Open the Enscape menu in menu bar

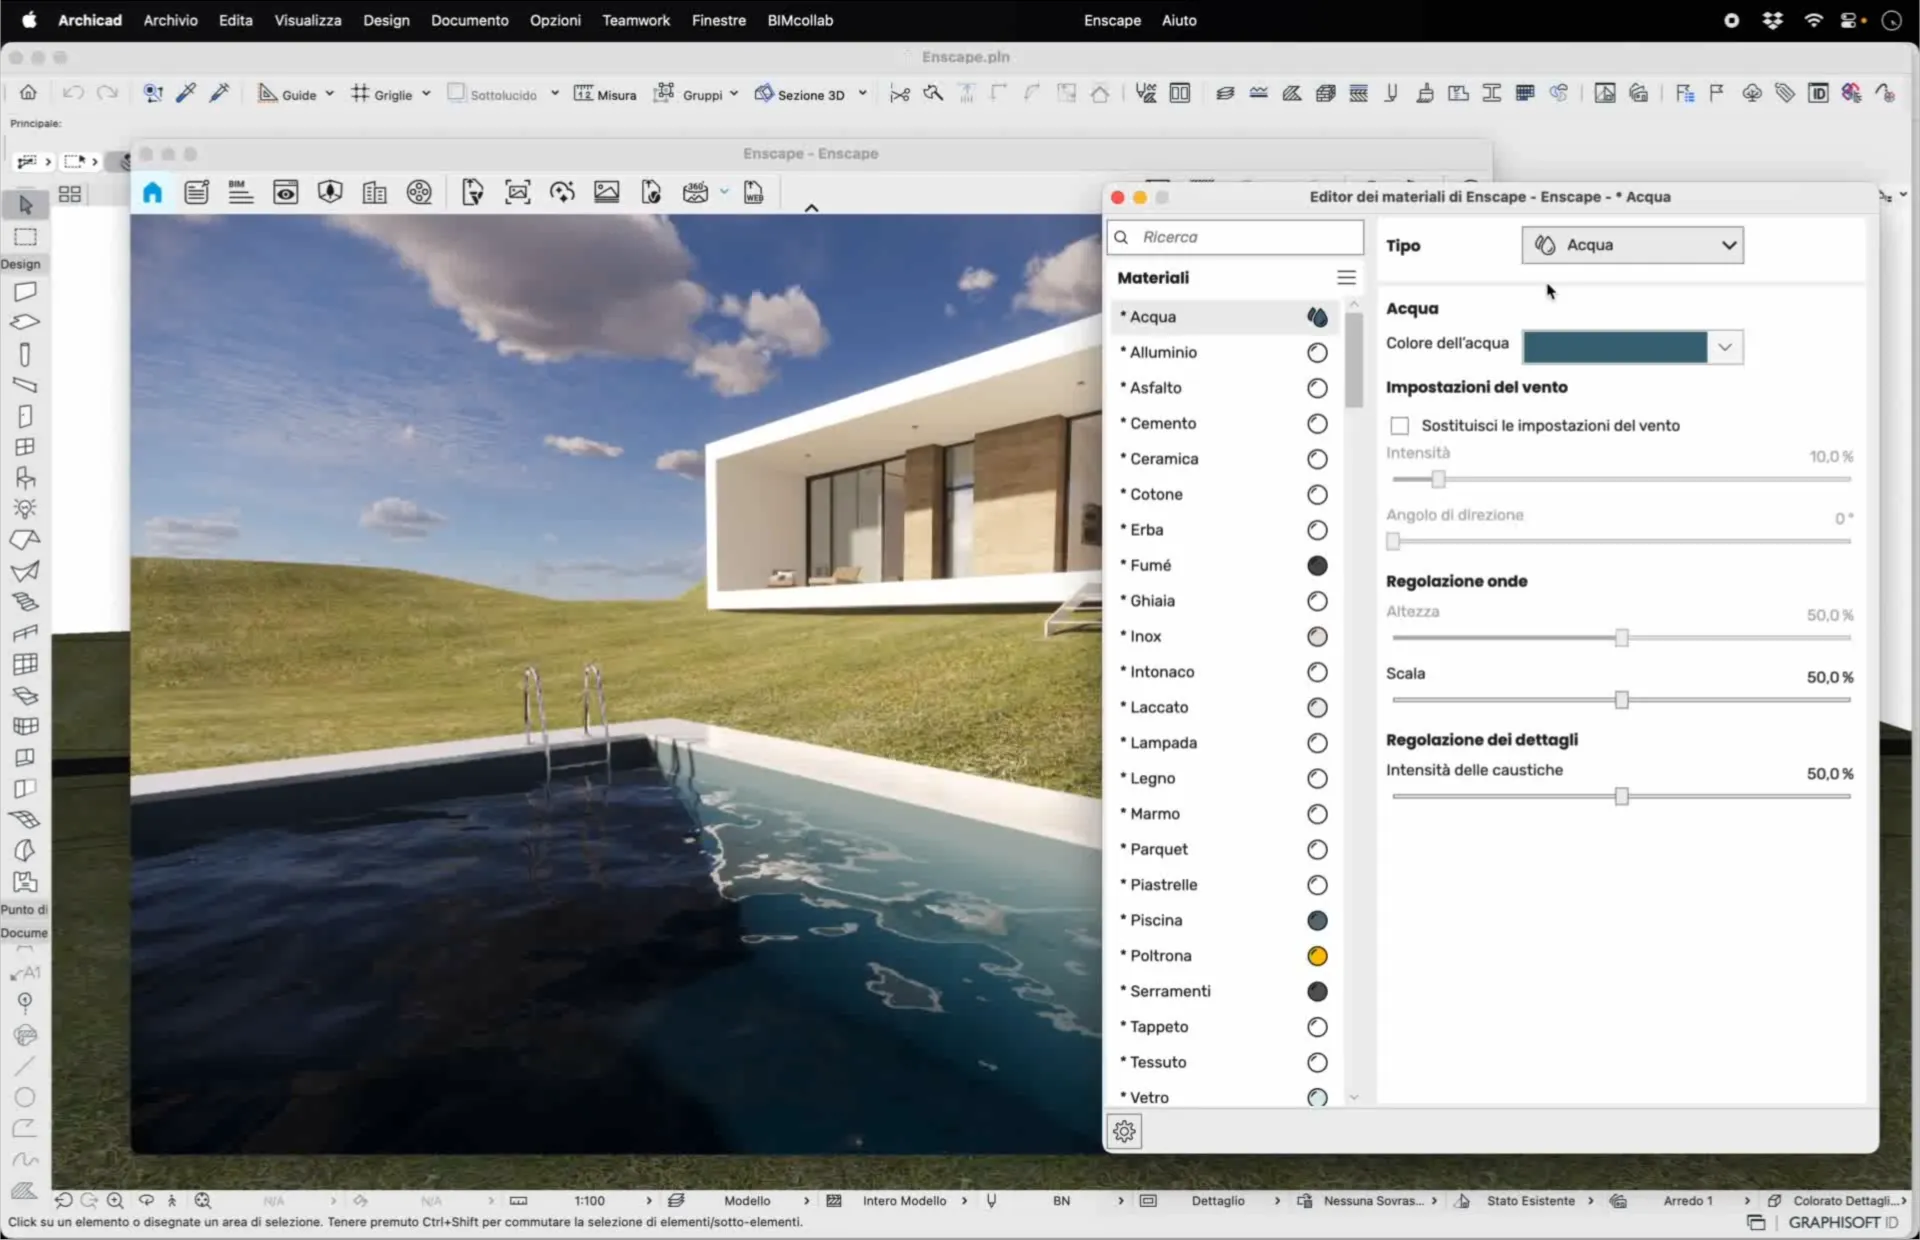[x=1111, y=20]
